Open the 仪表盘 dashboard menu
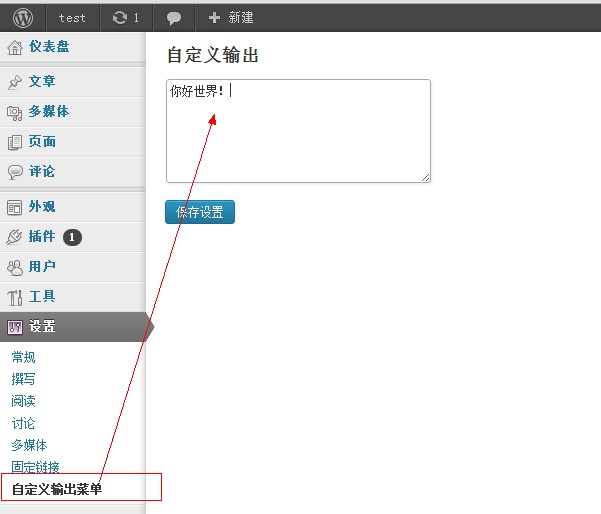Viewport: 601px width, 514px height. pos(48,47)
